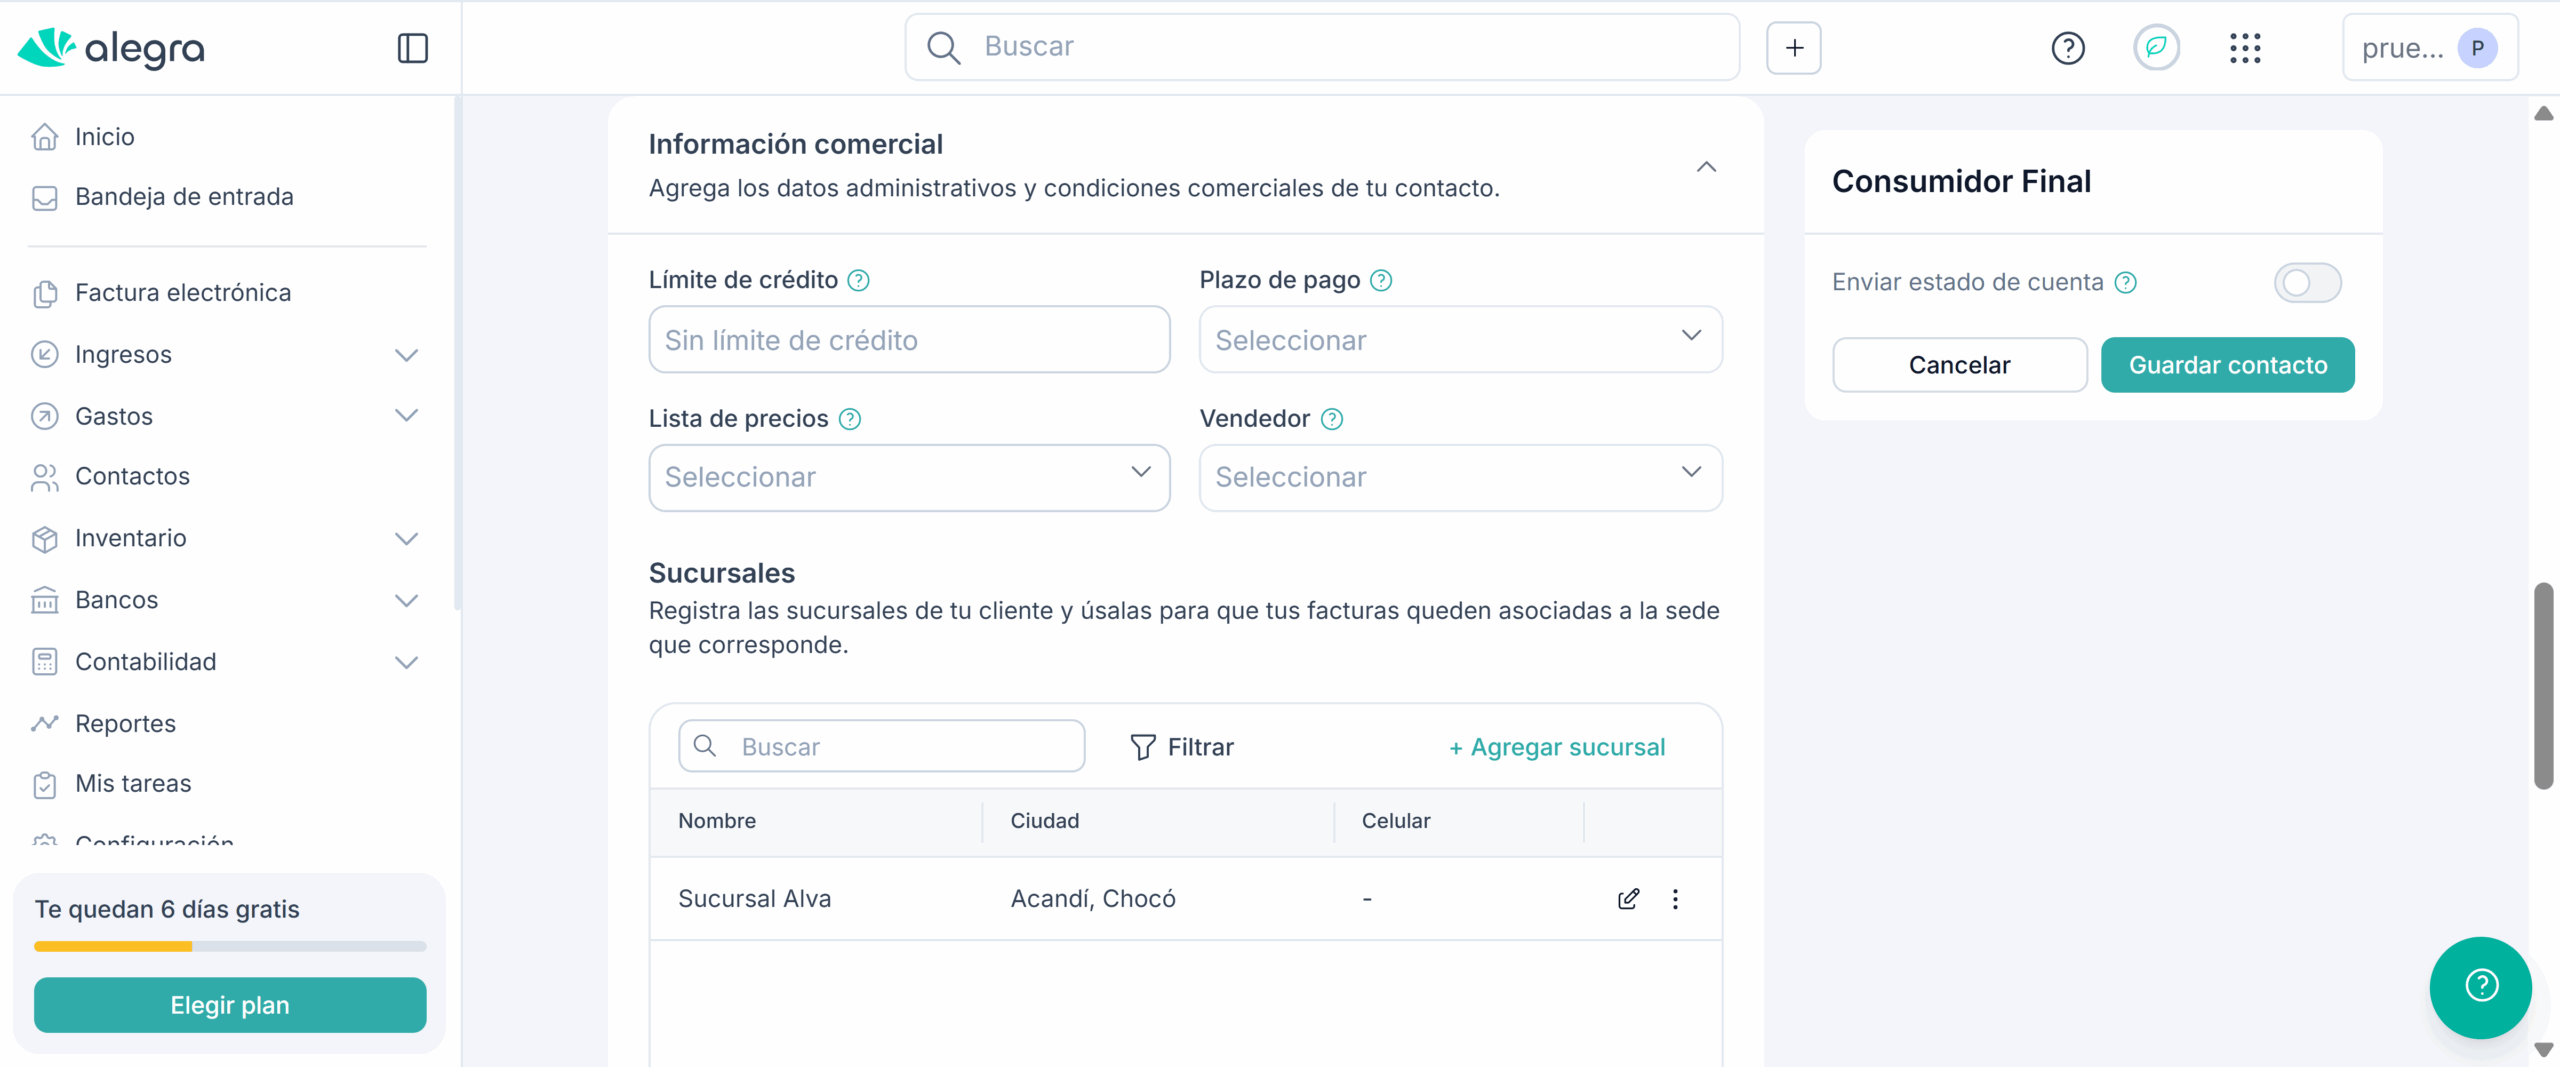Toggle Enviar estado de cuenta switch
Viewport: 2560px width, 1067px height.
pos(2307,283)
